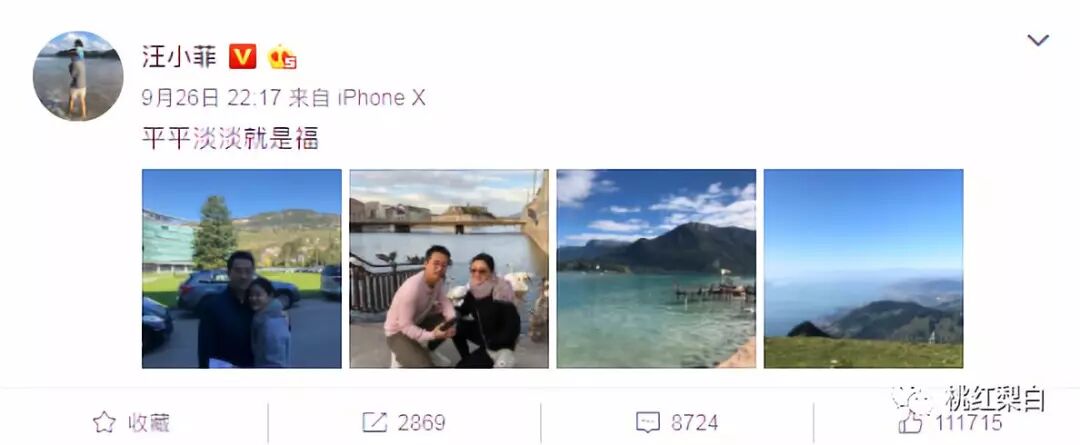Image resolution: width=1080 pixels, height=445 pixels.
Task: Click the 2869 repost count
Action: coord(422,423)
